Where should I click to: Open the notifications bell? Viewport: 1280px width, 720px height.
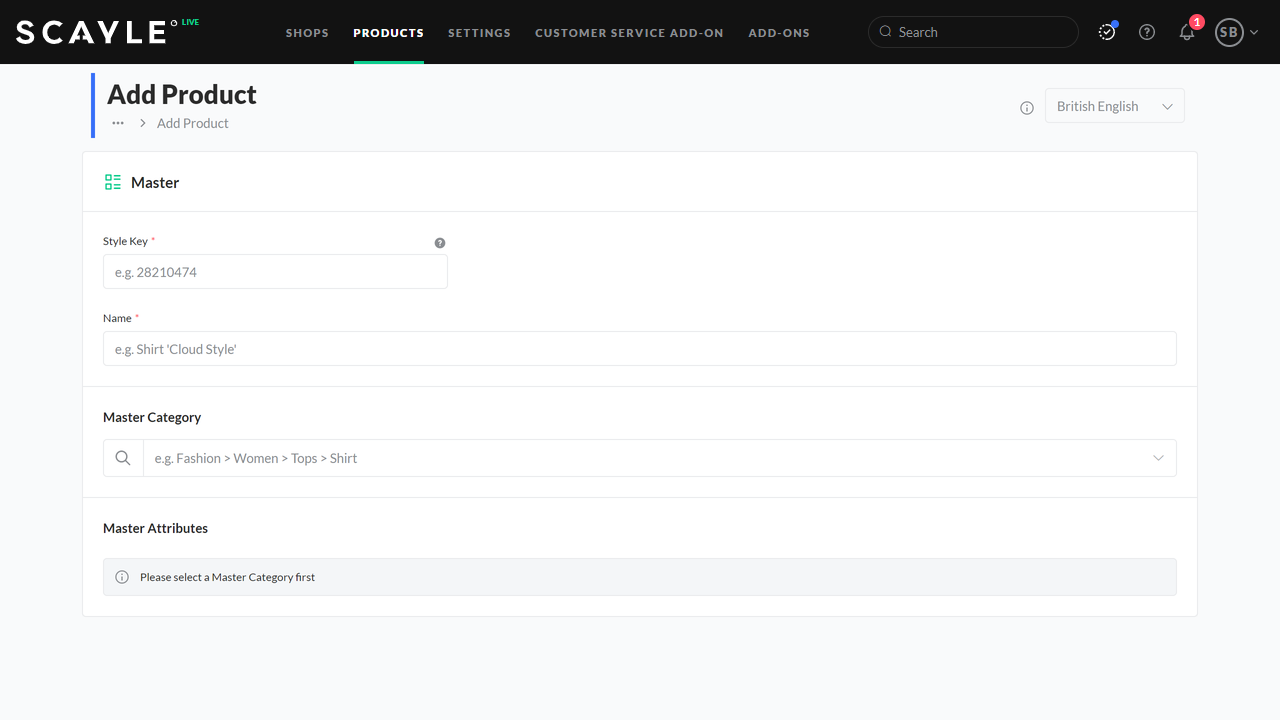pos(1187,32)
